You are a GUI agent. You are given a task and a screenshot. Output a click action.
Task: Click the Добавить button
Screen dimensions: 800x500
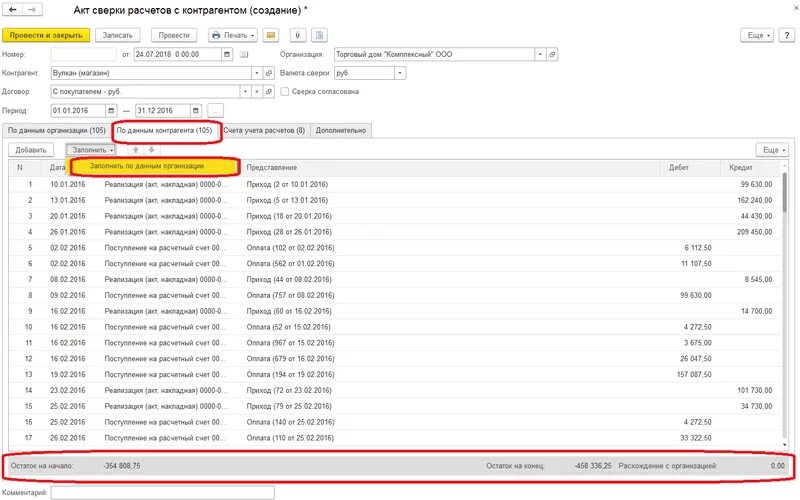click(x=31, y=150)
